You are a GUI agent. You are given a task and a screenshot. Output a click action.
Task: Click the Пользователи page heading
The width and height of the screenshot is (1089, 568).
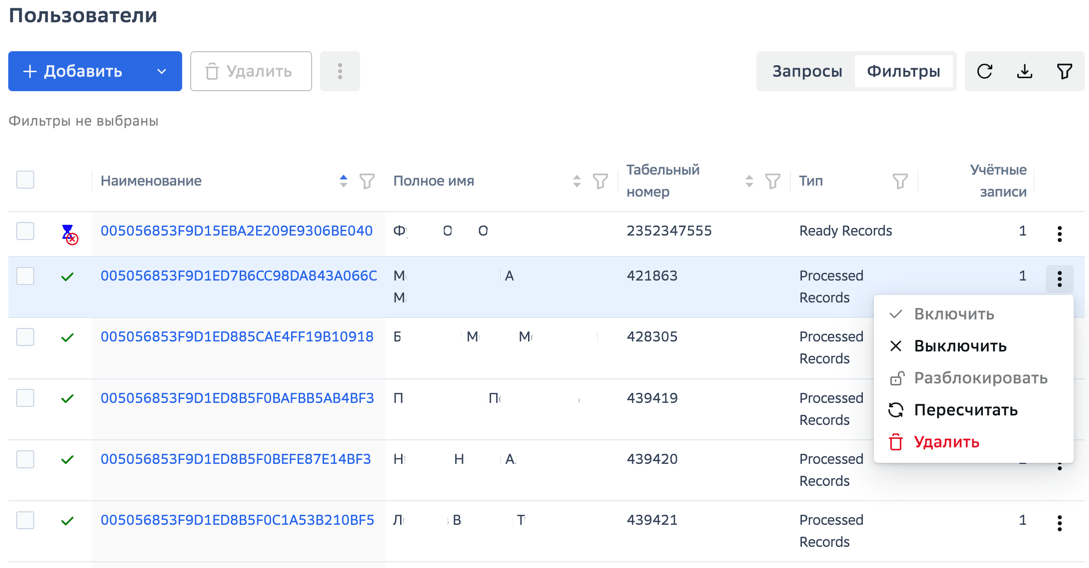[x=83, y=15]
